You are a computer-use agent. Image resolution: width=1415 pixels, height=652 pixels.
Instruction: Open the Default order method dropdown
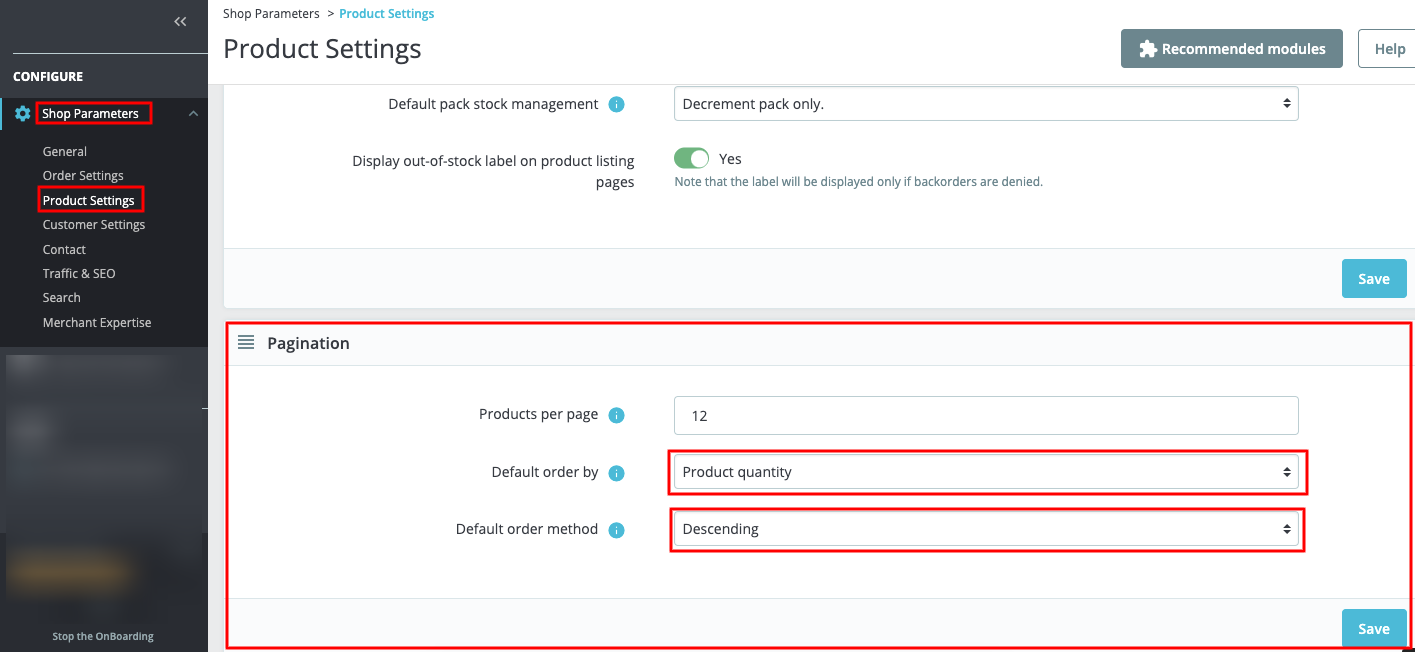[x=985, y=530]
